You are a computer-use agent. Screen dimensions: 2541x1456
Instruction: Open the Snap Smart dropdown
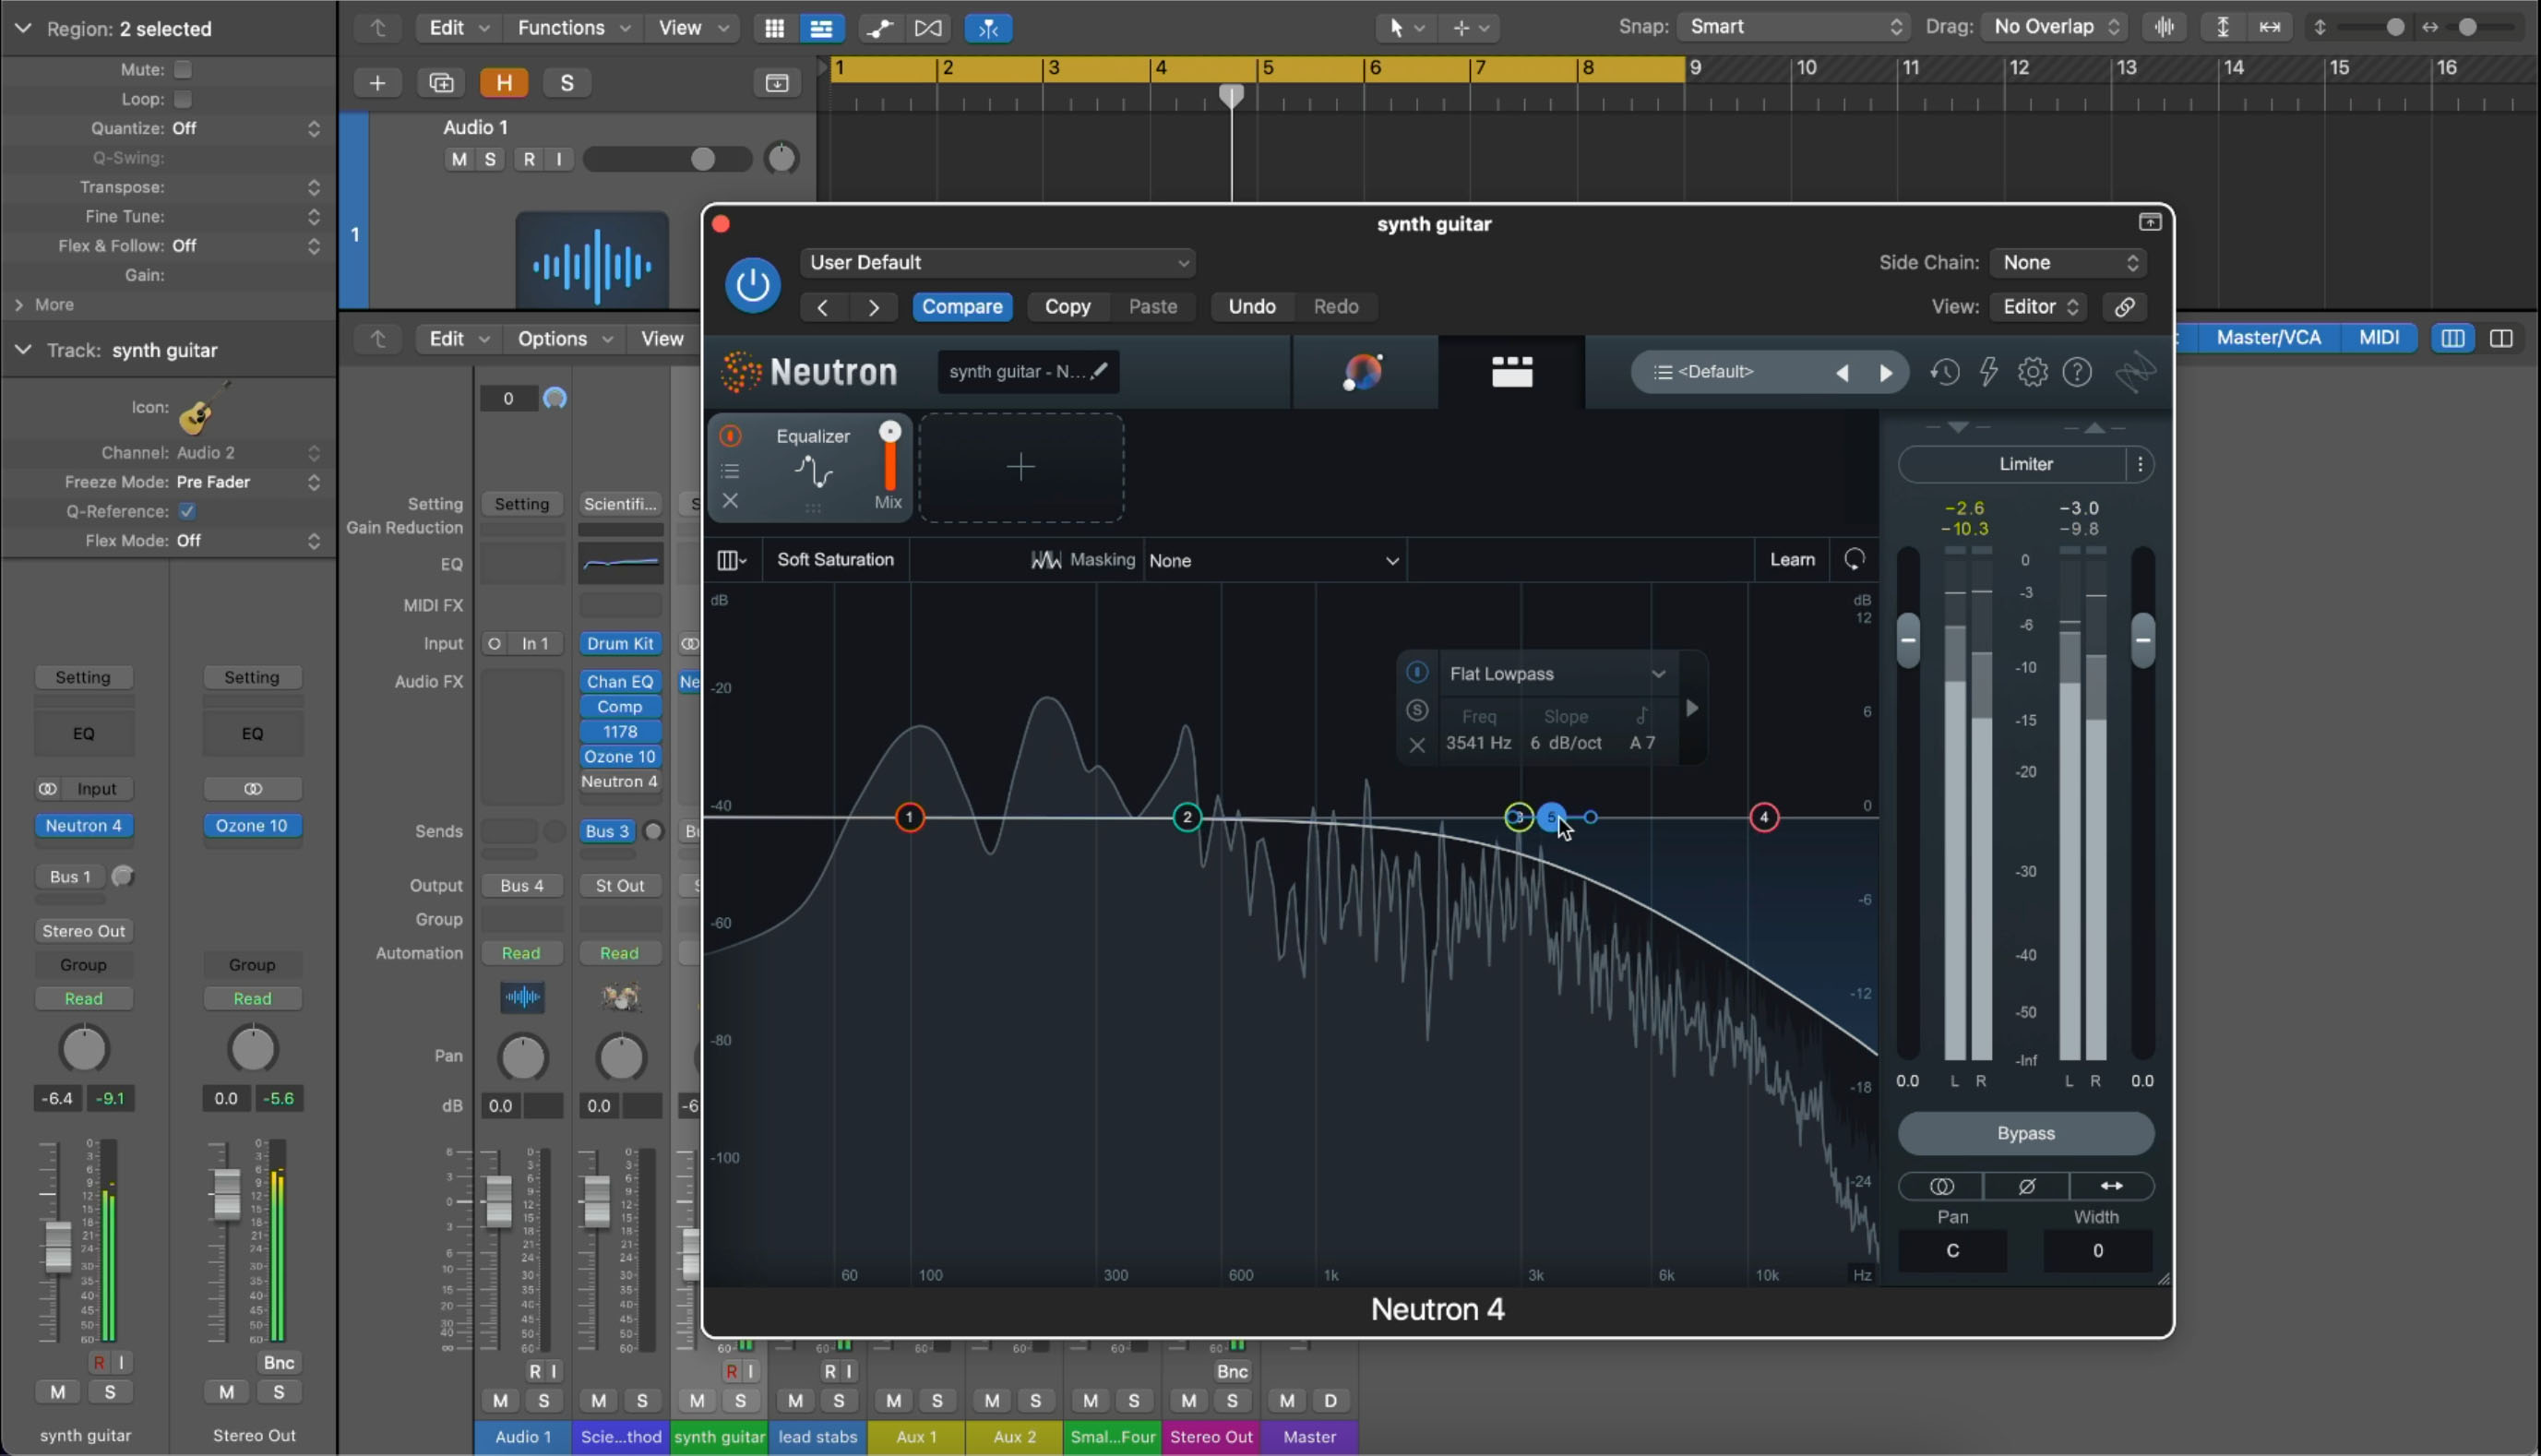point(1794,27)
